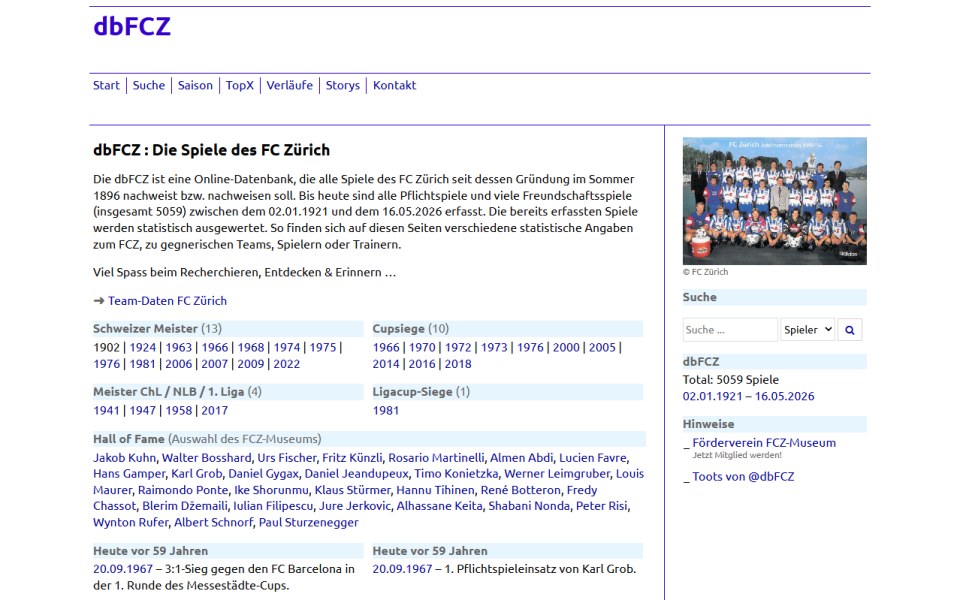Open Alhassane Keita player page
This screenshot has height=600, width=960.
[x=439, y=506]
